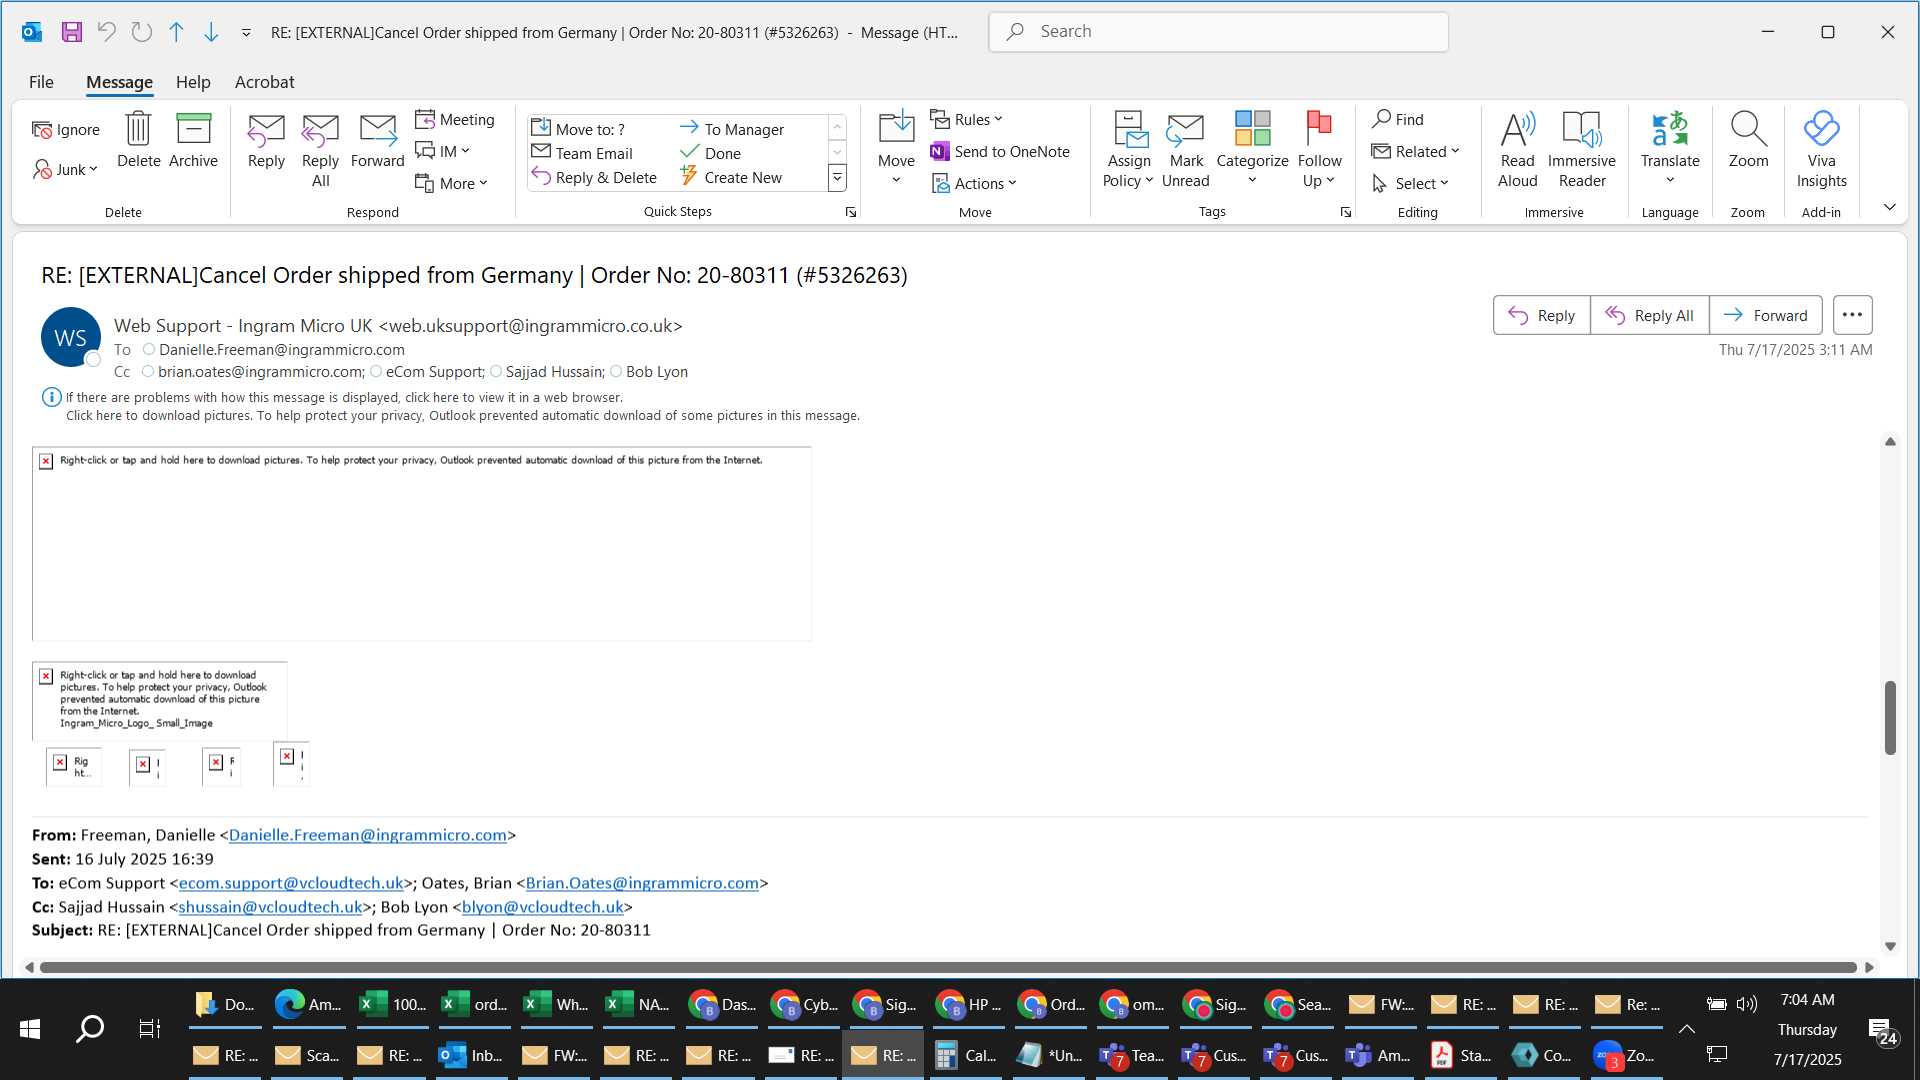1920x1080 pixels.
Task: Open the WS sender avatar contact card
Action: click(x=70, y=337)
